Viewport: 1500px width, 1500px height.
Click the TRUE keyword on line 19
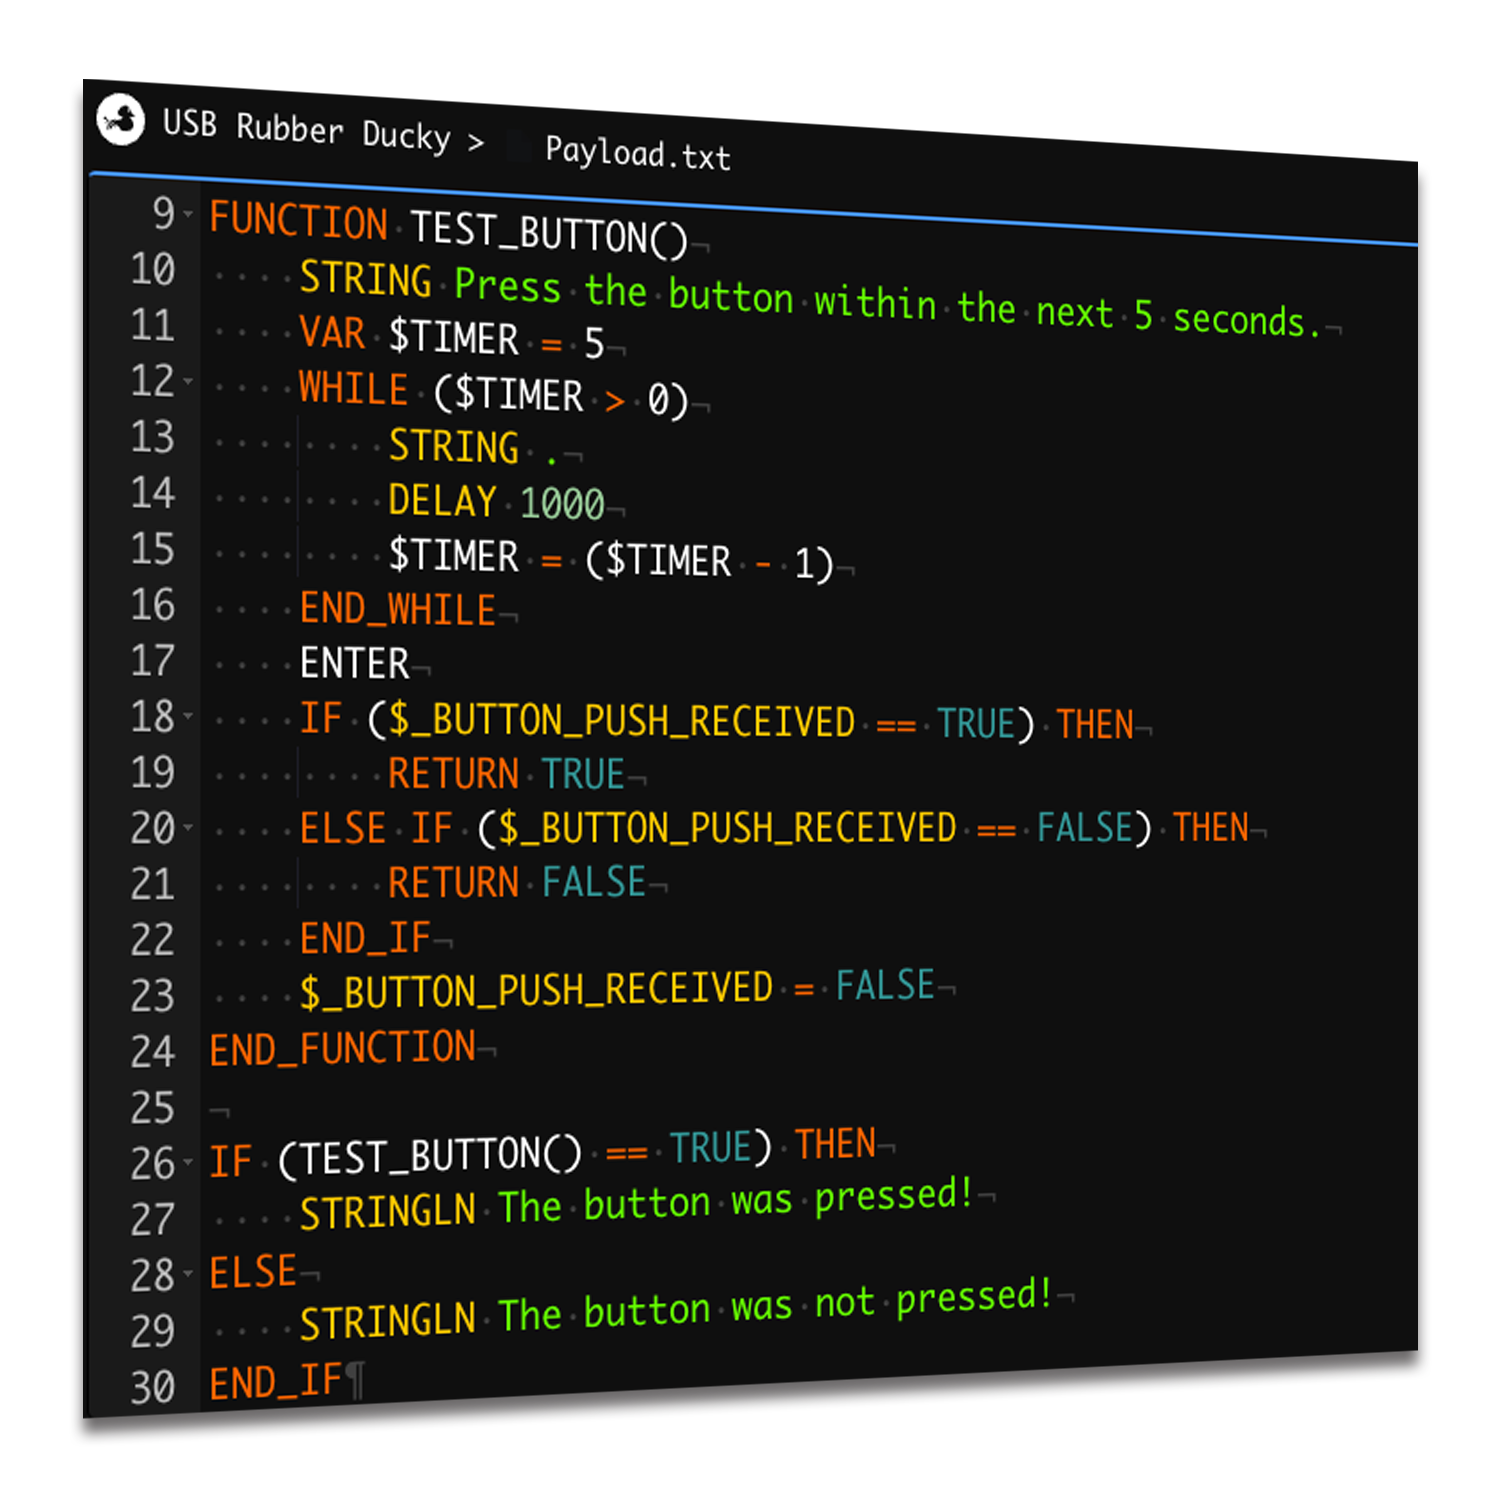[x=584, y=773]
